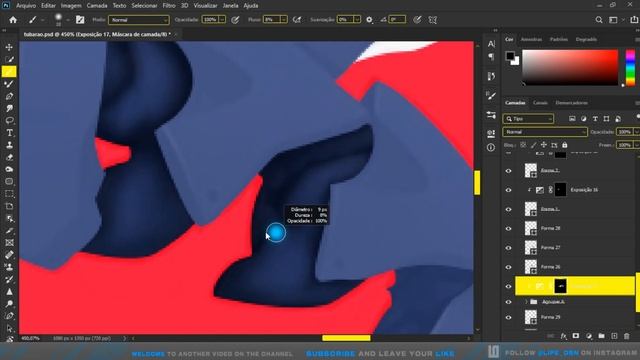Open the brush preset picker arrow

click(x=68, y=20)
